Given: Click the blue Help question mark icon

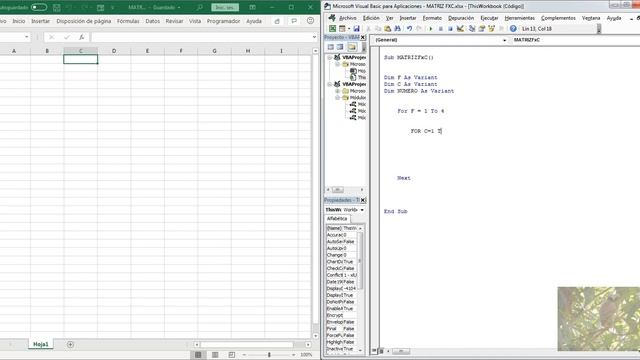Looking at the screenshot, I should coord(513,29).
